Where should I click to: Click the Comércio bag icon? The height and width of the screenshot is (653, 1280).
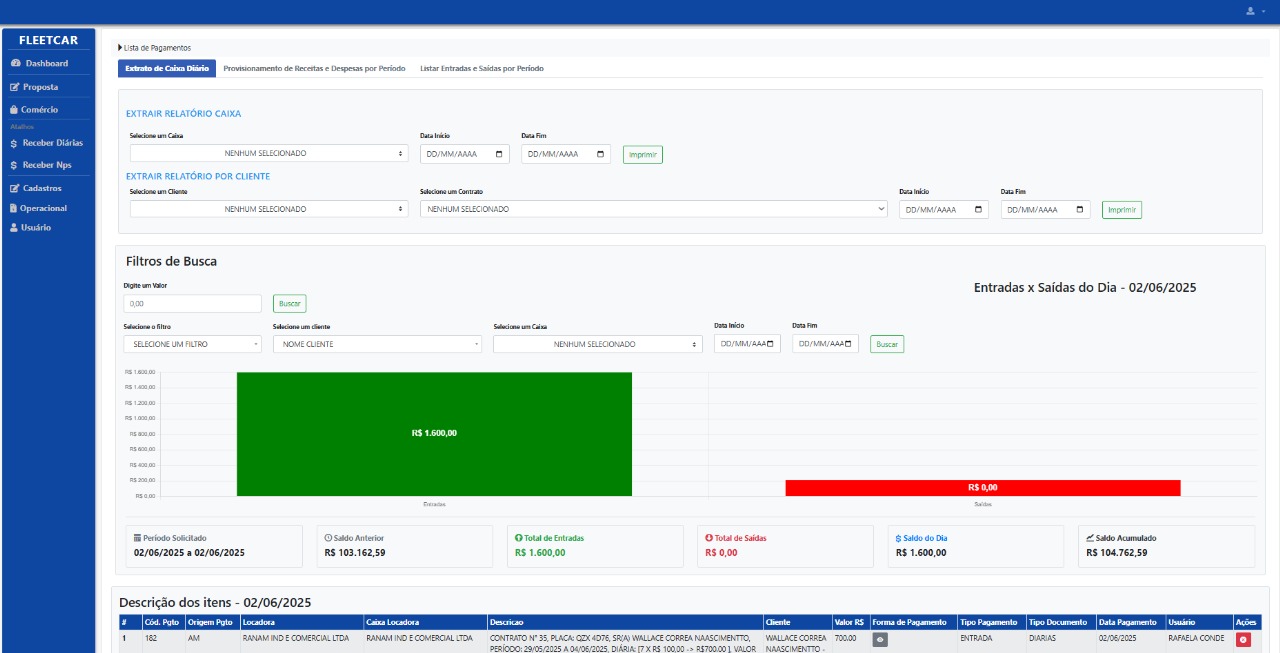[14, 109]
